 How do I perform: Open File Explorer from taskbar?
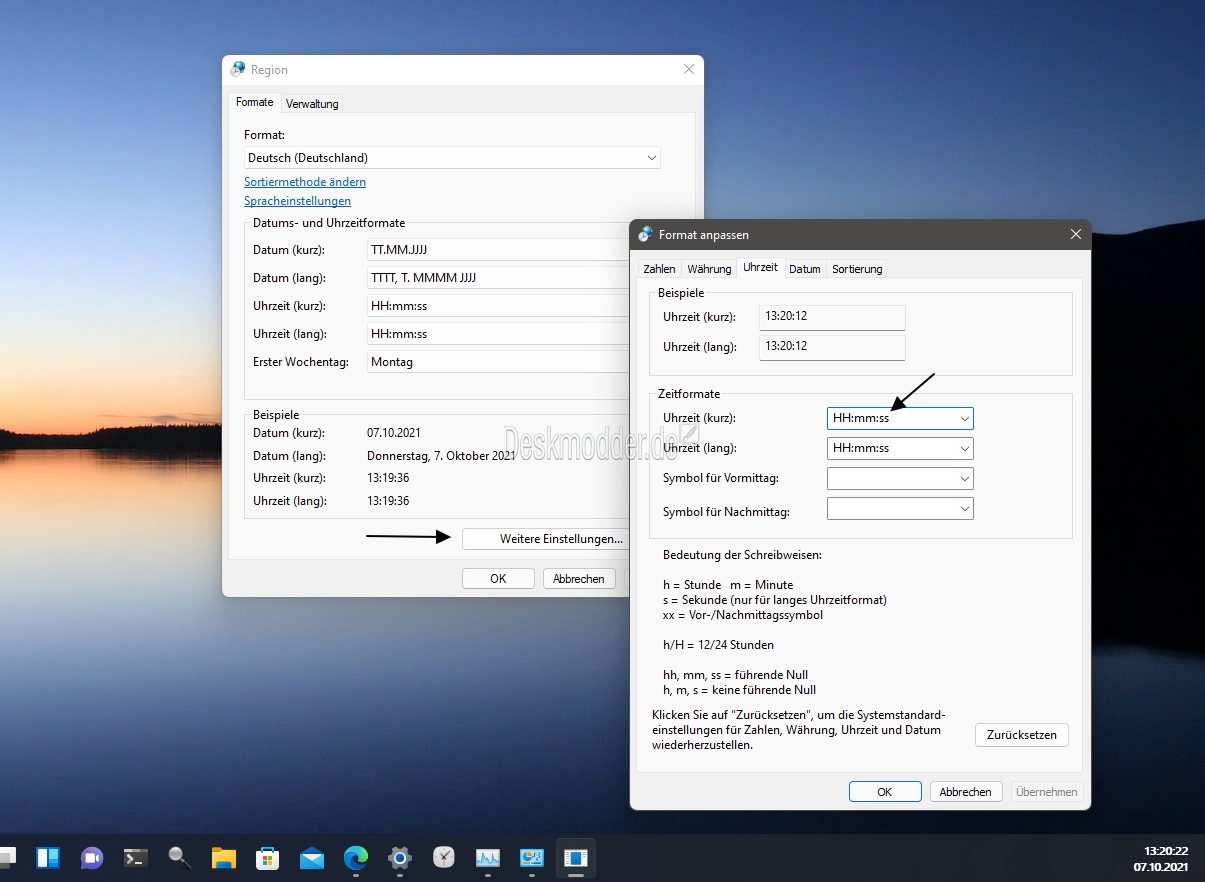click(224, 857)
